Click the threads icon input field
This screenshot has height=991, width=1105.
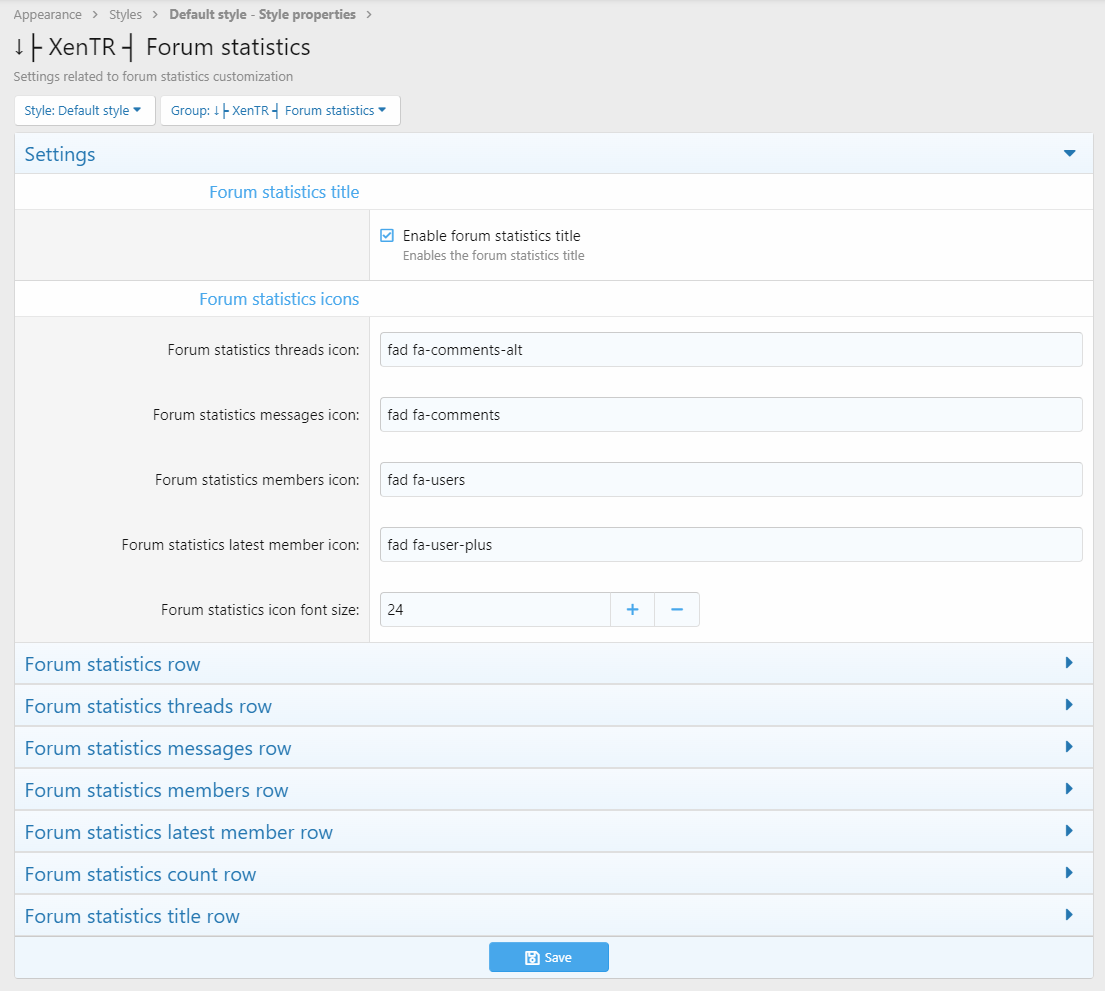pos(730,350)
